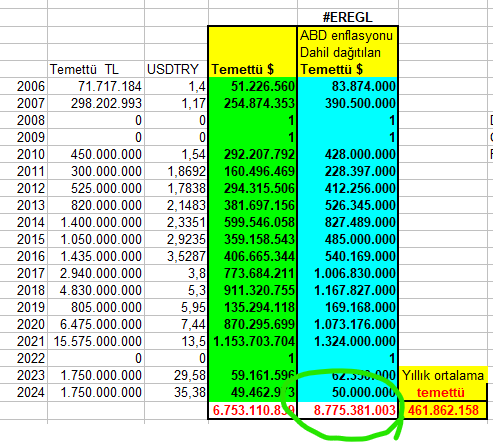Select the 2,3351 exchange rate cell
493x443 pixels.
(x=176, y=222)
